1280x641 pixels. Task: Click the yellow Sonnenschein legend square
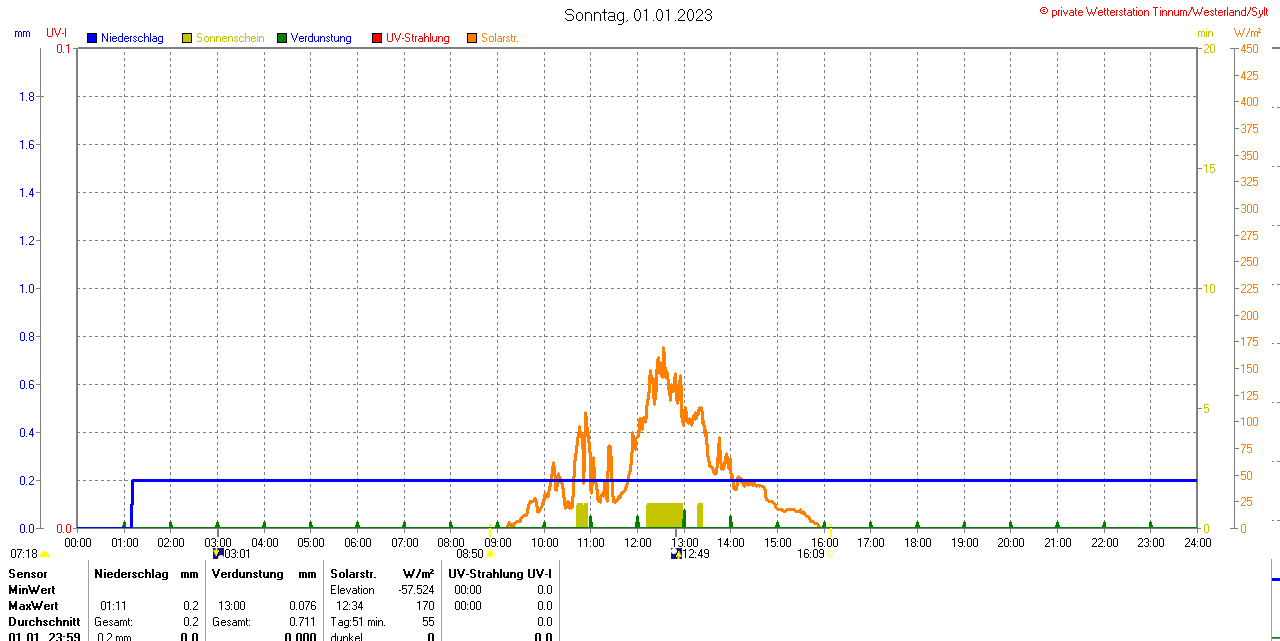click(187, 38)
